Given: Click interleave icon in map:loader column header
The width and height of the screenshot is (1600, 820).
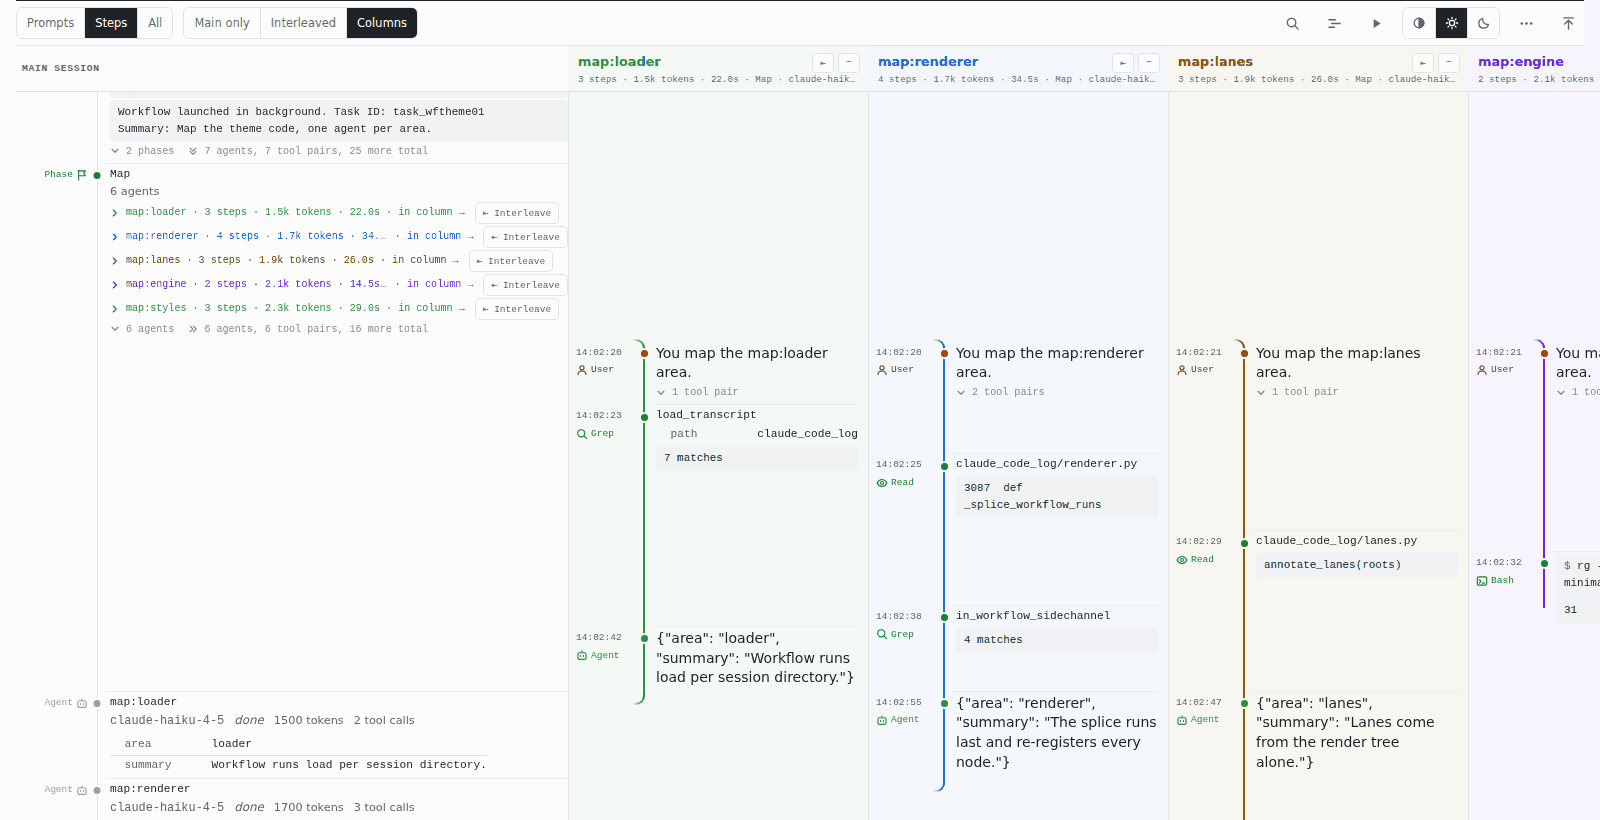Looking at the screenshot, I should click(823, 62).
